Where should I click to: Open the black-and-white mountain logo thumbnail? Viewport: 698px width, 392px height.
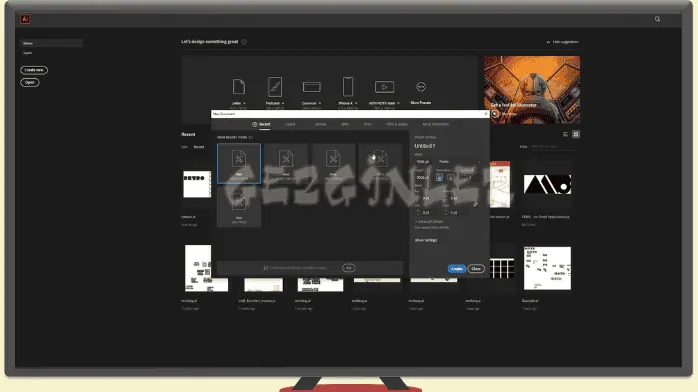click(547, 184)
